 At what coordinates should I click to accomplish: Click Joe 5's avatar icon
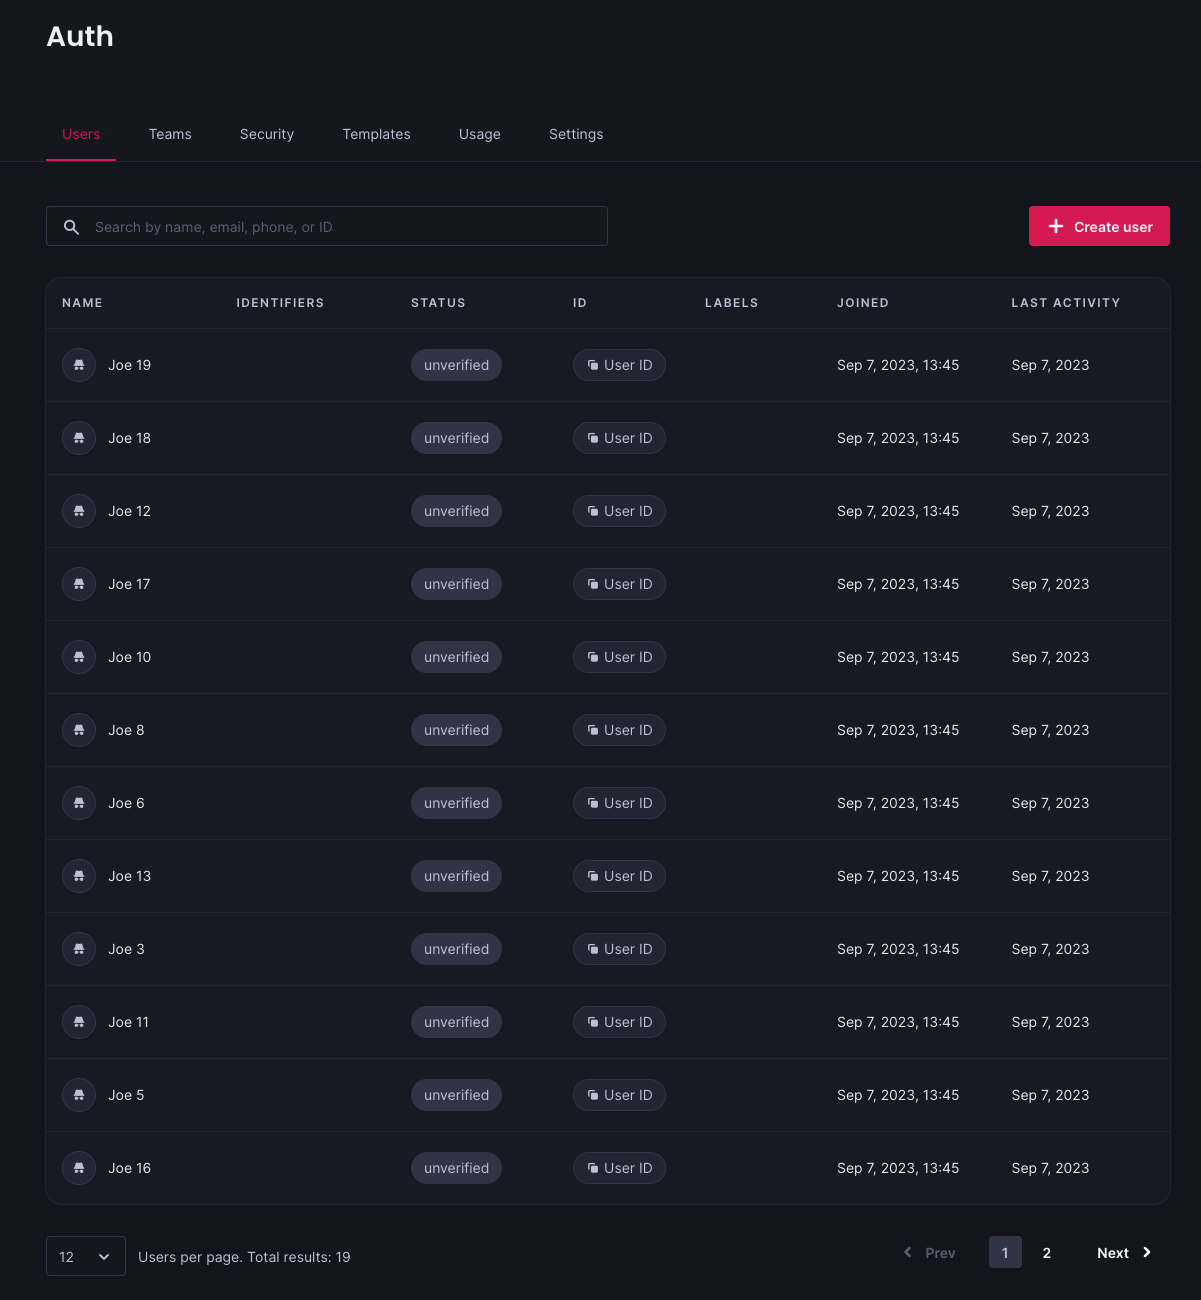click(x=79, y=1095)
